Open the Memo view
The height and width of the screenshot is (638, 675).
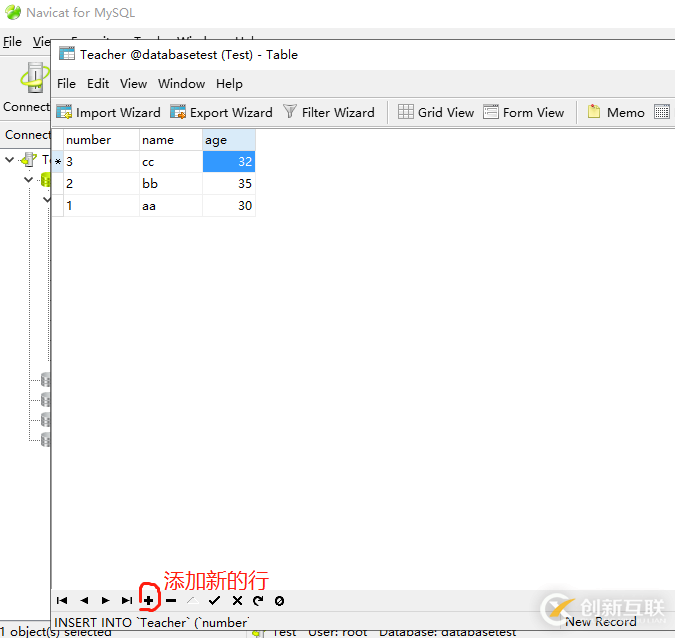click(x=616, y=112)
